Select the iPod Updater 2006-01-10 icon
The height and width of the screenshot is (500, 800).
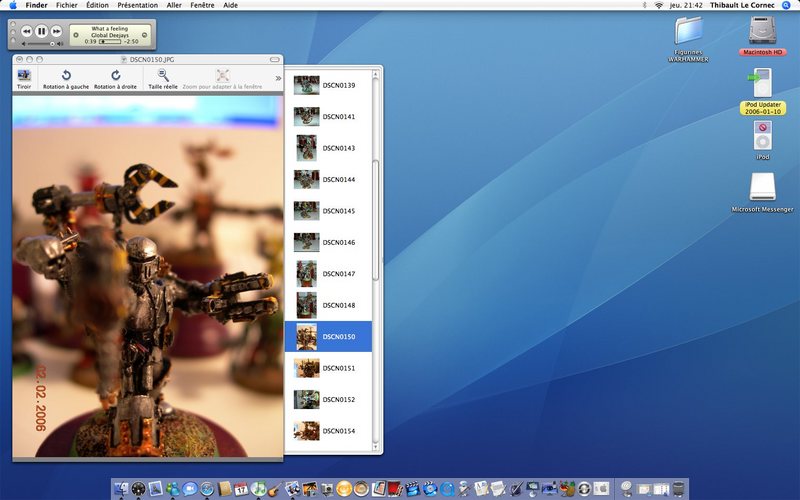tap(762, 83)
